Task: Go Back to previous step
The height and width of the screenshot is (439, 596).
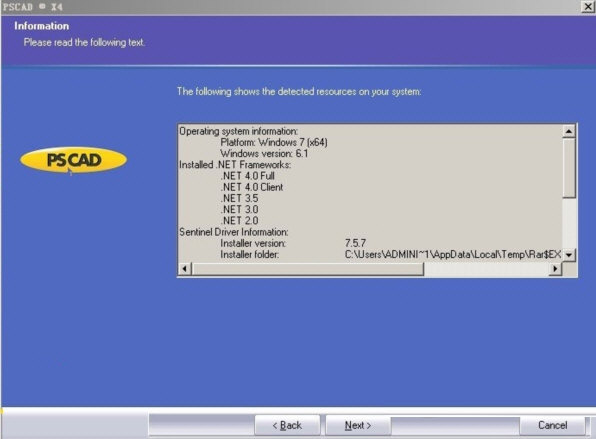Action: 287,425
